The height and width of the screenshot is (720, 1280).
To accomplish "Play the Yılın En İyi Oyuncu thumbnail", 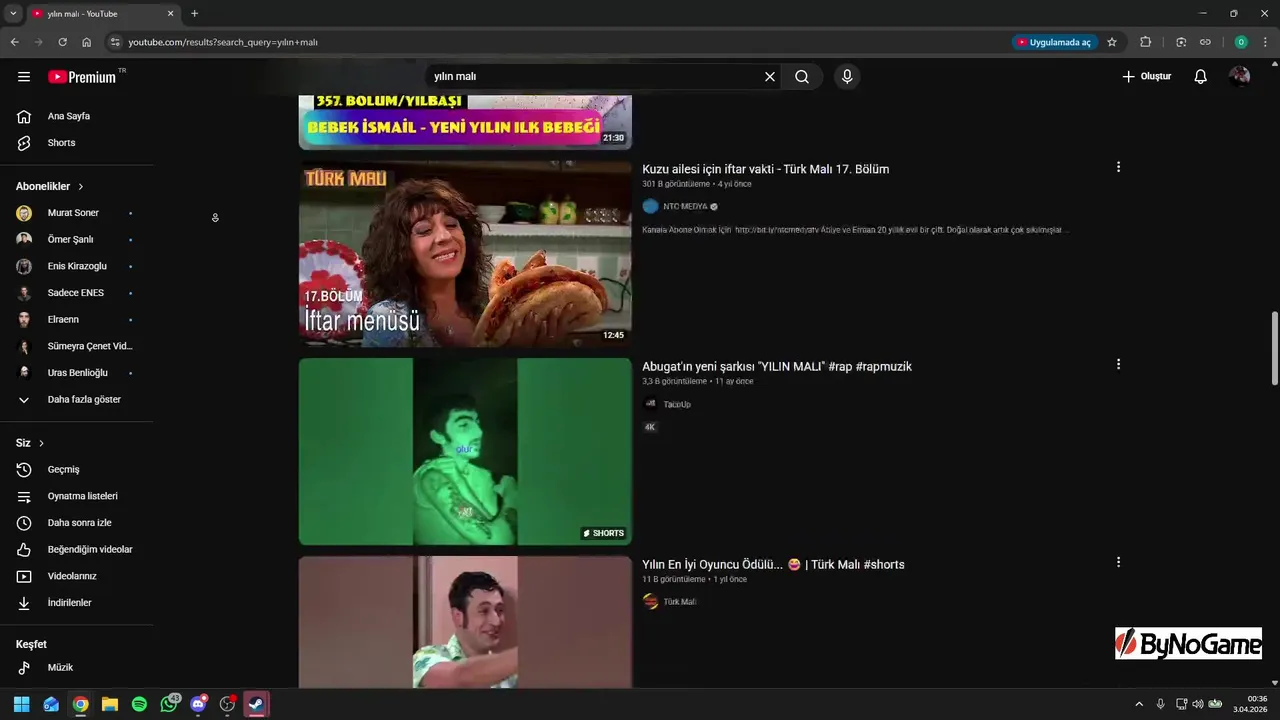I will 465,622.
